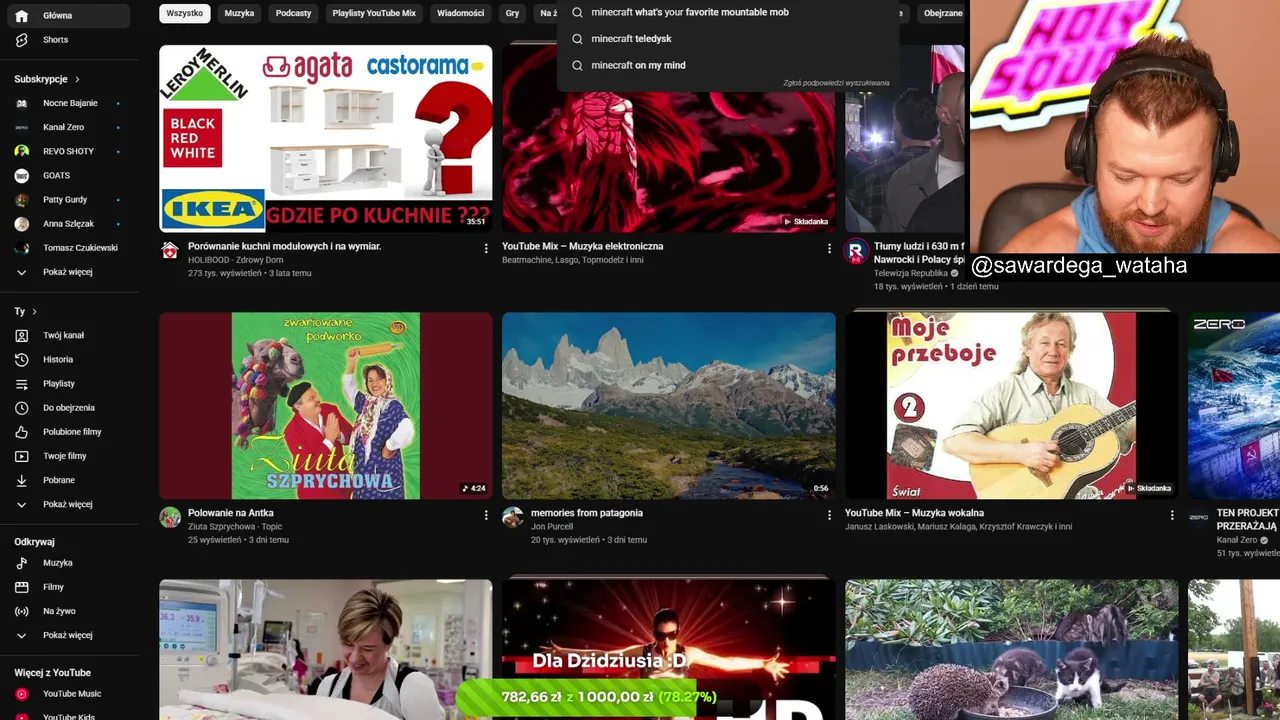Expand Pokaż więcej below Na żywo
Image resolution: width=1280 pixels, height=720 pixels.
[x=68, y=635]
